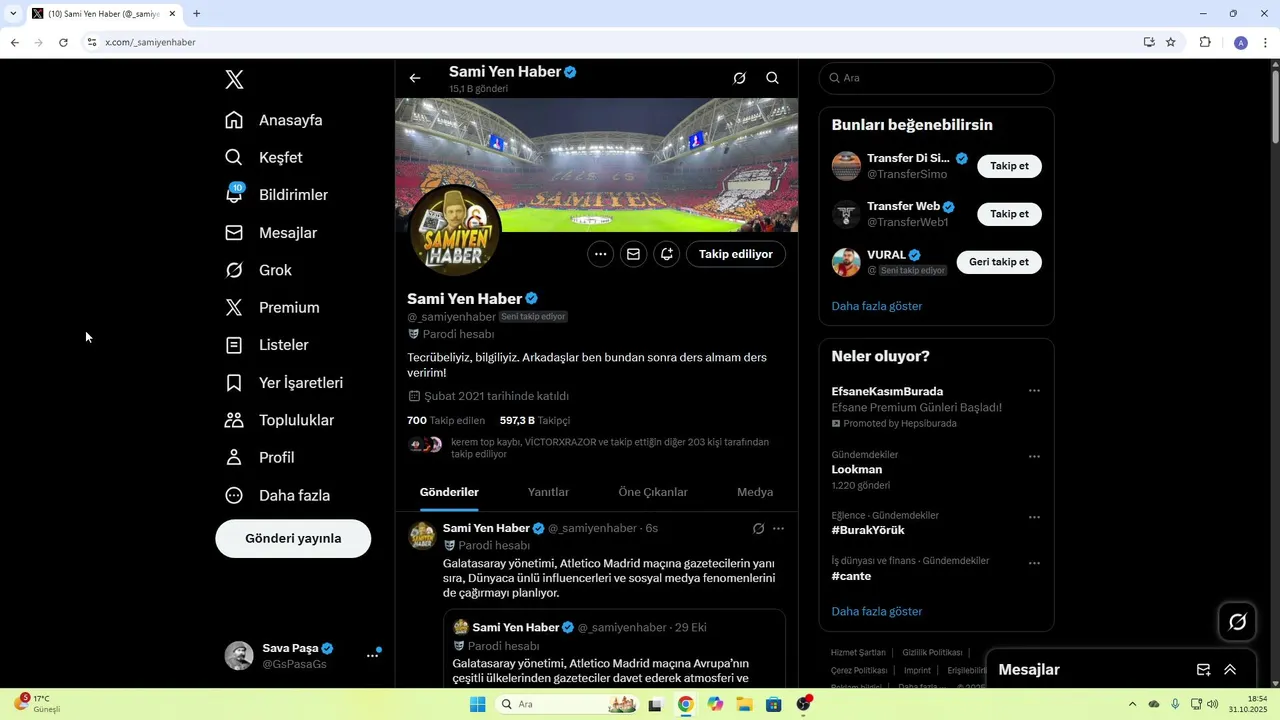Open Premium page

pos(272,308)
